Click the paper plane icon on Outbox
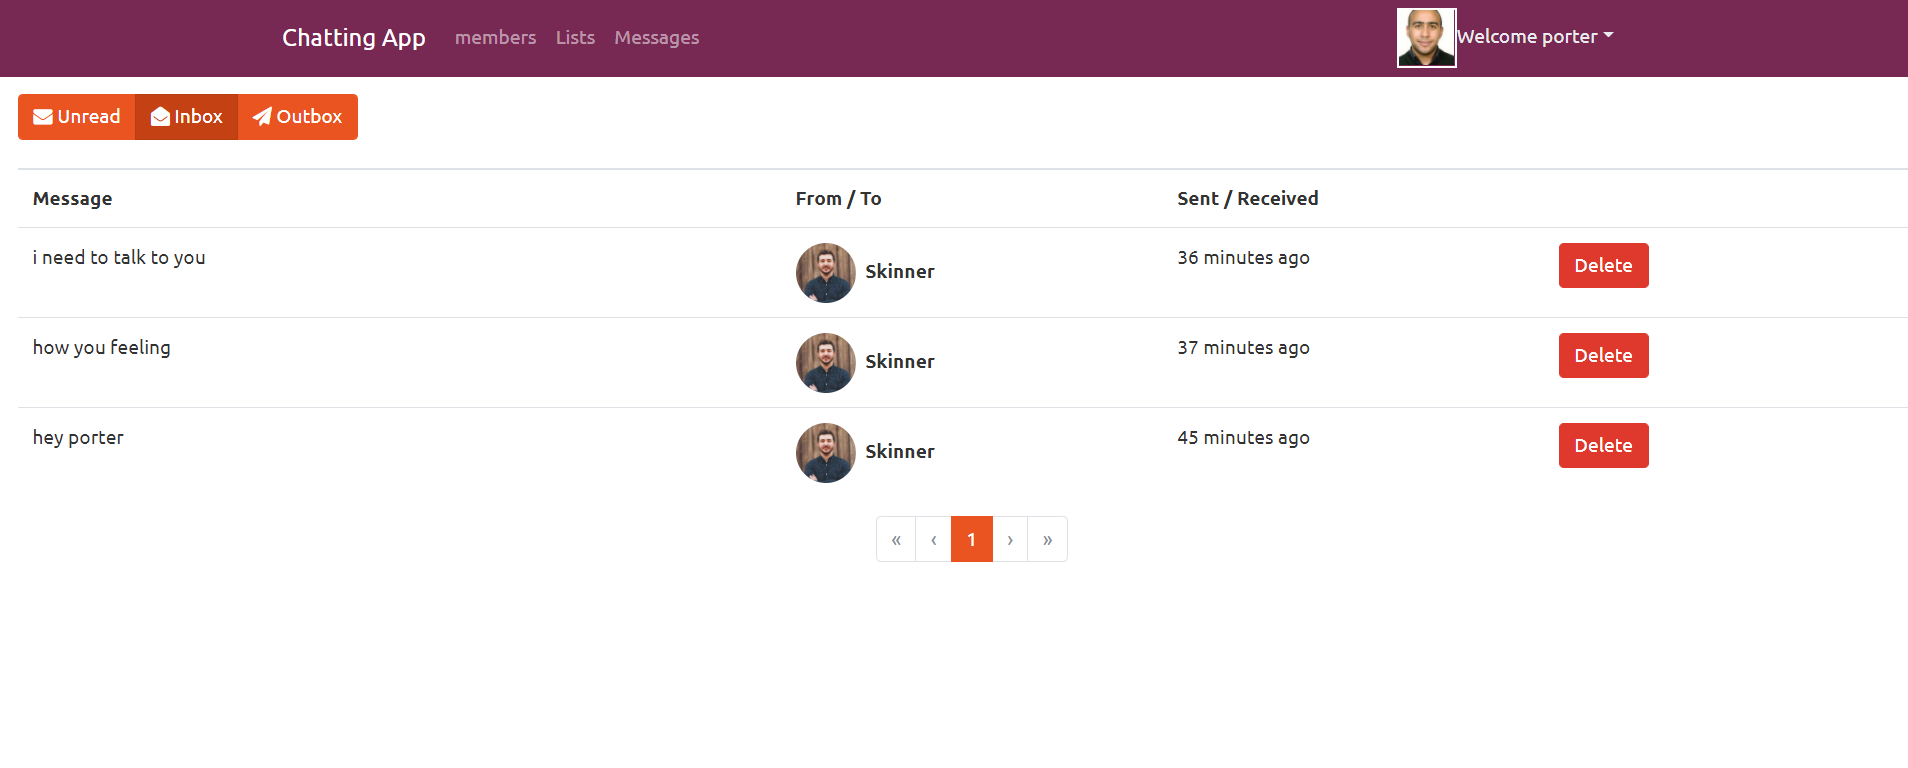This screenshot has height=768, width=1908. pos(262,116)
